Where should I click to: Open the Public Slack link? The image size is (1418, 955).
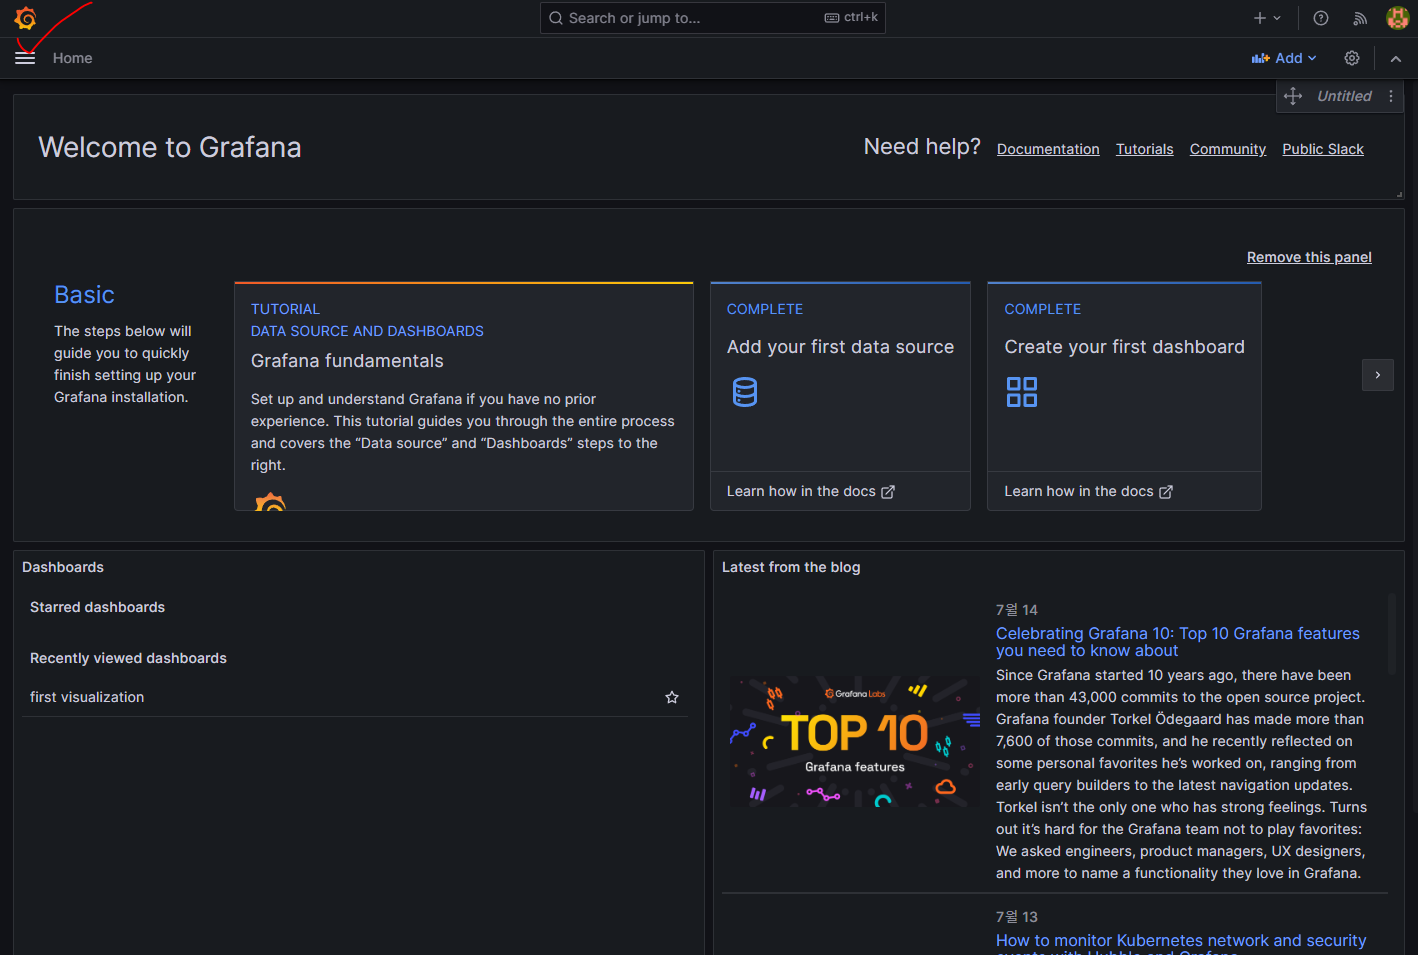click(1323, 149)
